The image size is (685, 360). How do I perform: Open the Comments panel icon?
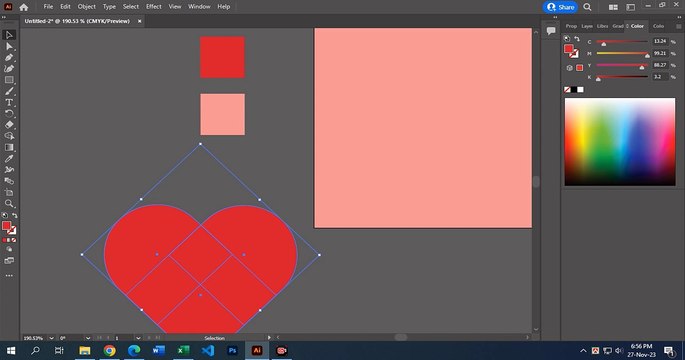coord(551,30)
